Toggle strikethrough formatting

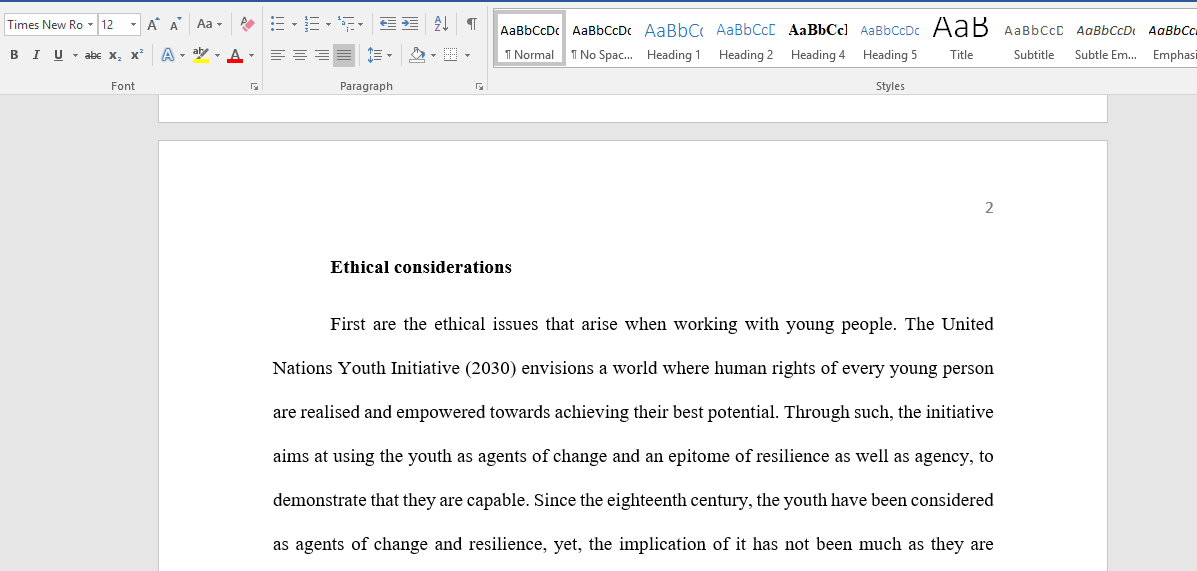coord(93,55)
